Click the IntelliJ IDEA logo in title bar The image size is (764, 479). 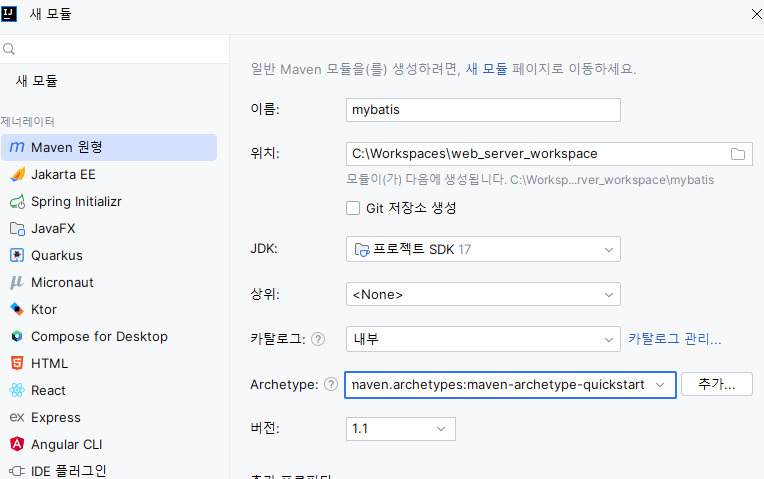(x=9, y=14)
